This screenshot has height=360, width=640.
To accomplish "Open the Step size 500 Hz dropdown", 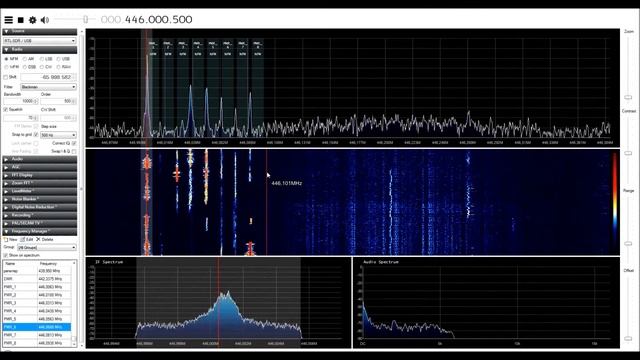I will pos(58,135).
